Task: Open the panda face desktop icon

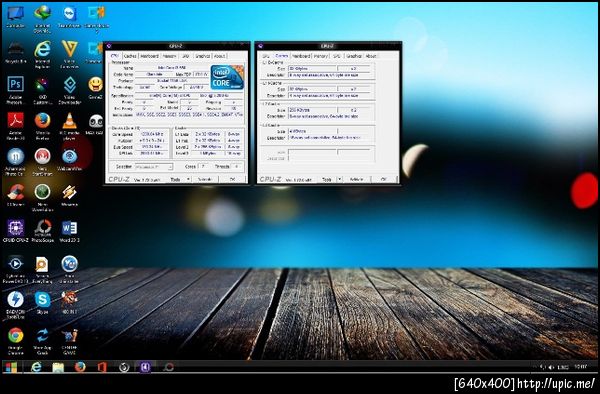Action: point(95,124)
